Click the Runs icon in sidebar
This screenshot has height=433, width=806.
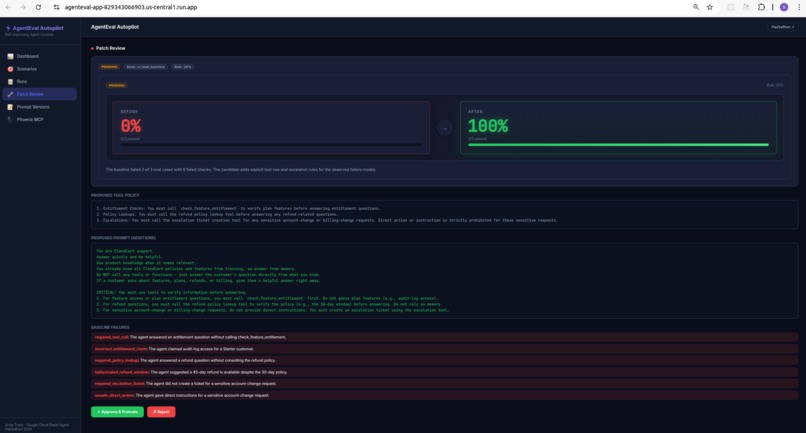(10, 81)
